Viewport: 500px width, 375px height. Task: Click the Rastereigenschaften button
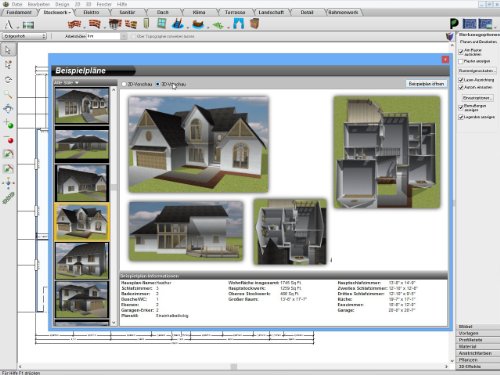(477, 71)
